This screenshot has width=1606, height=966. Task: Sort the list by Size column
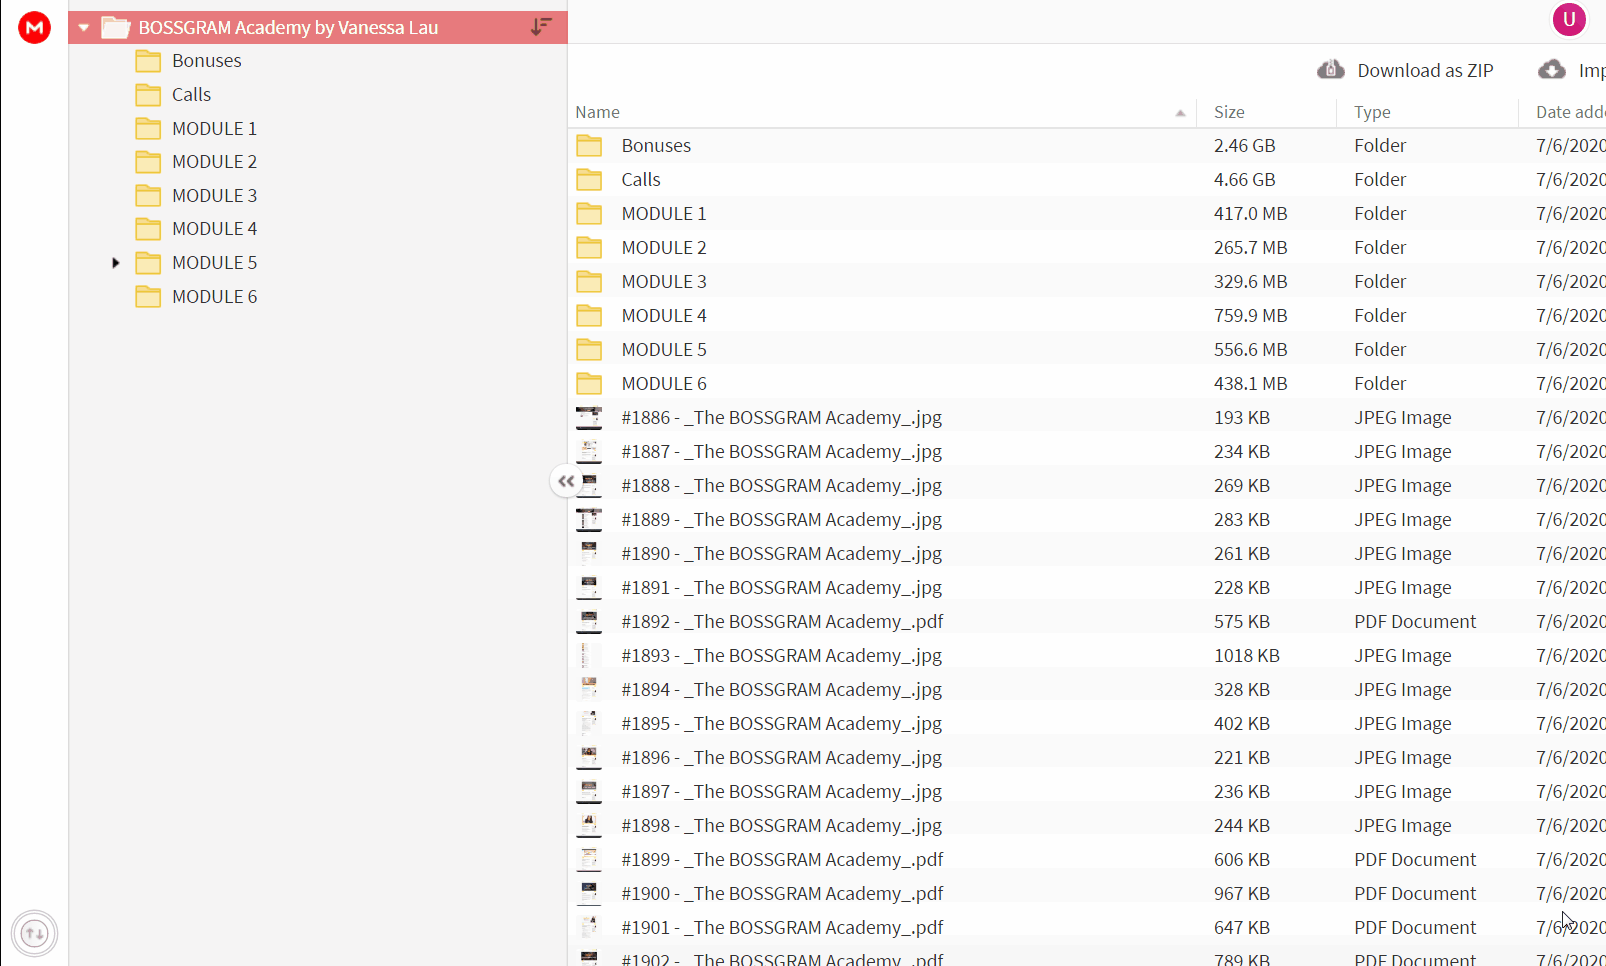pos(1229,112)
